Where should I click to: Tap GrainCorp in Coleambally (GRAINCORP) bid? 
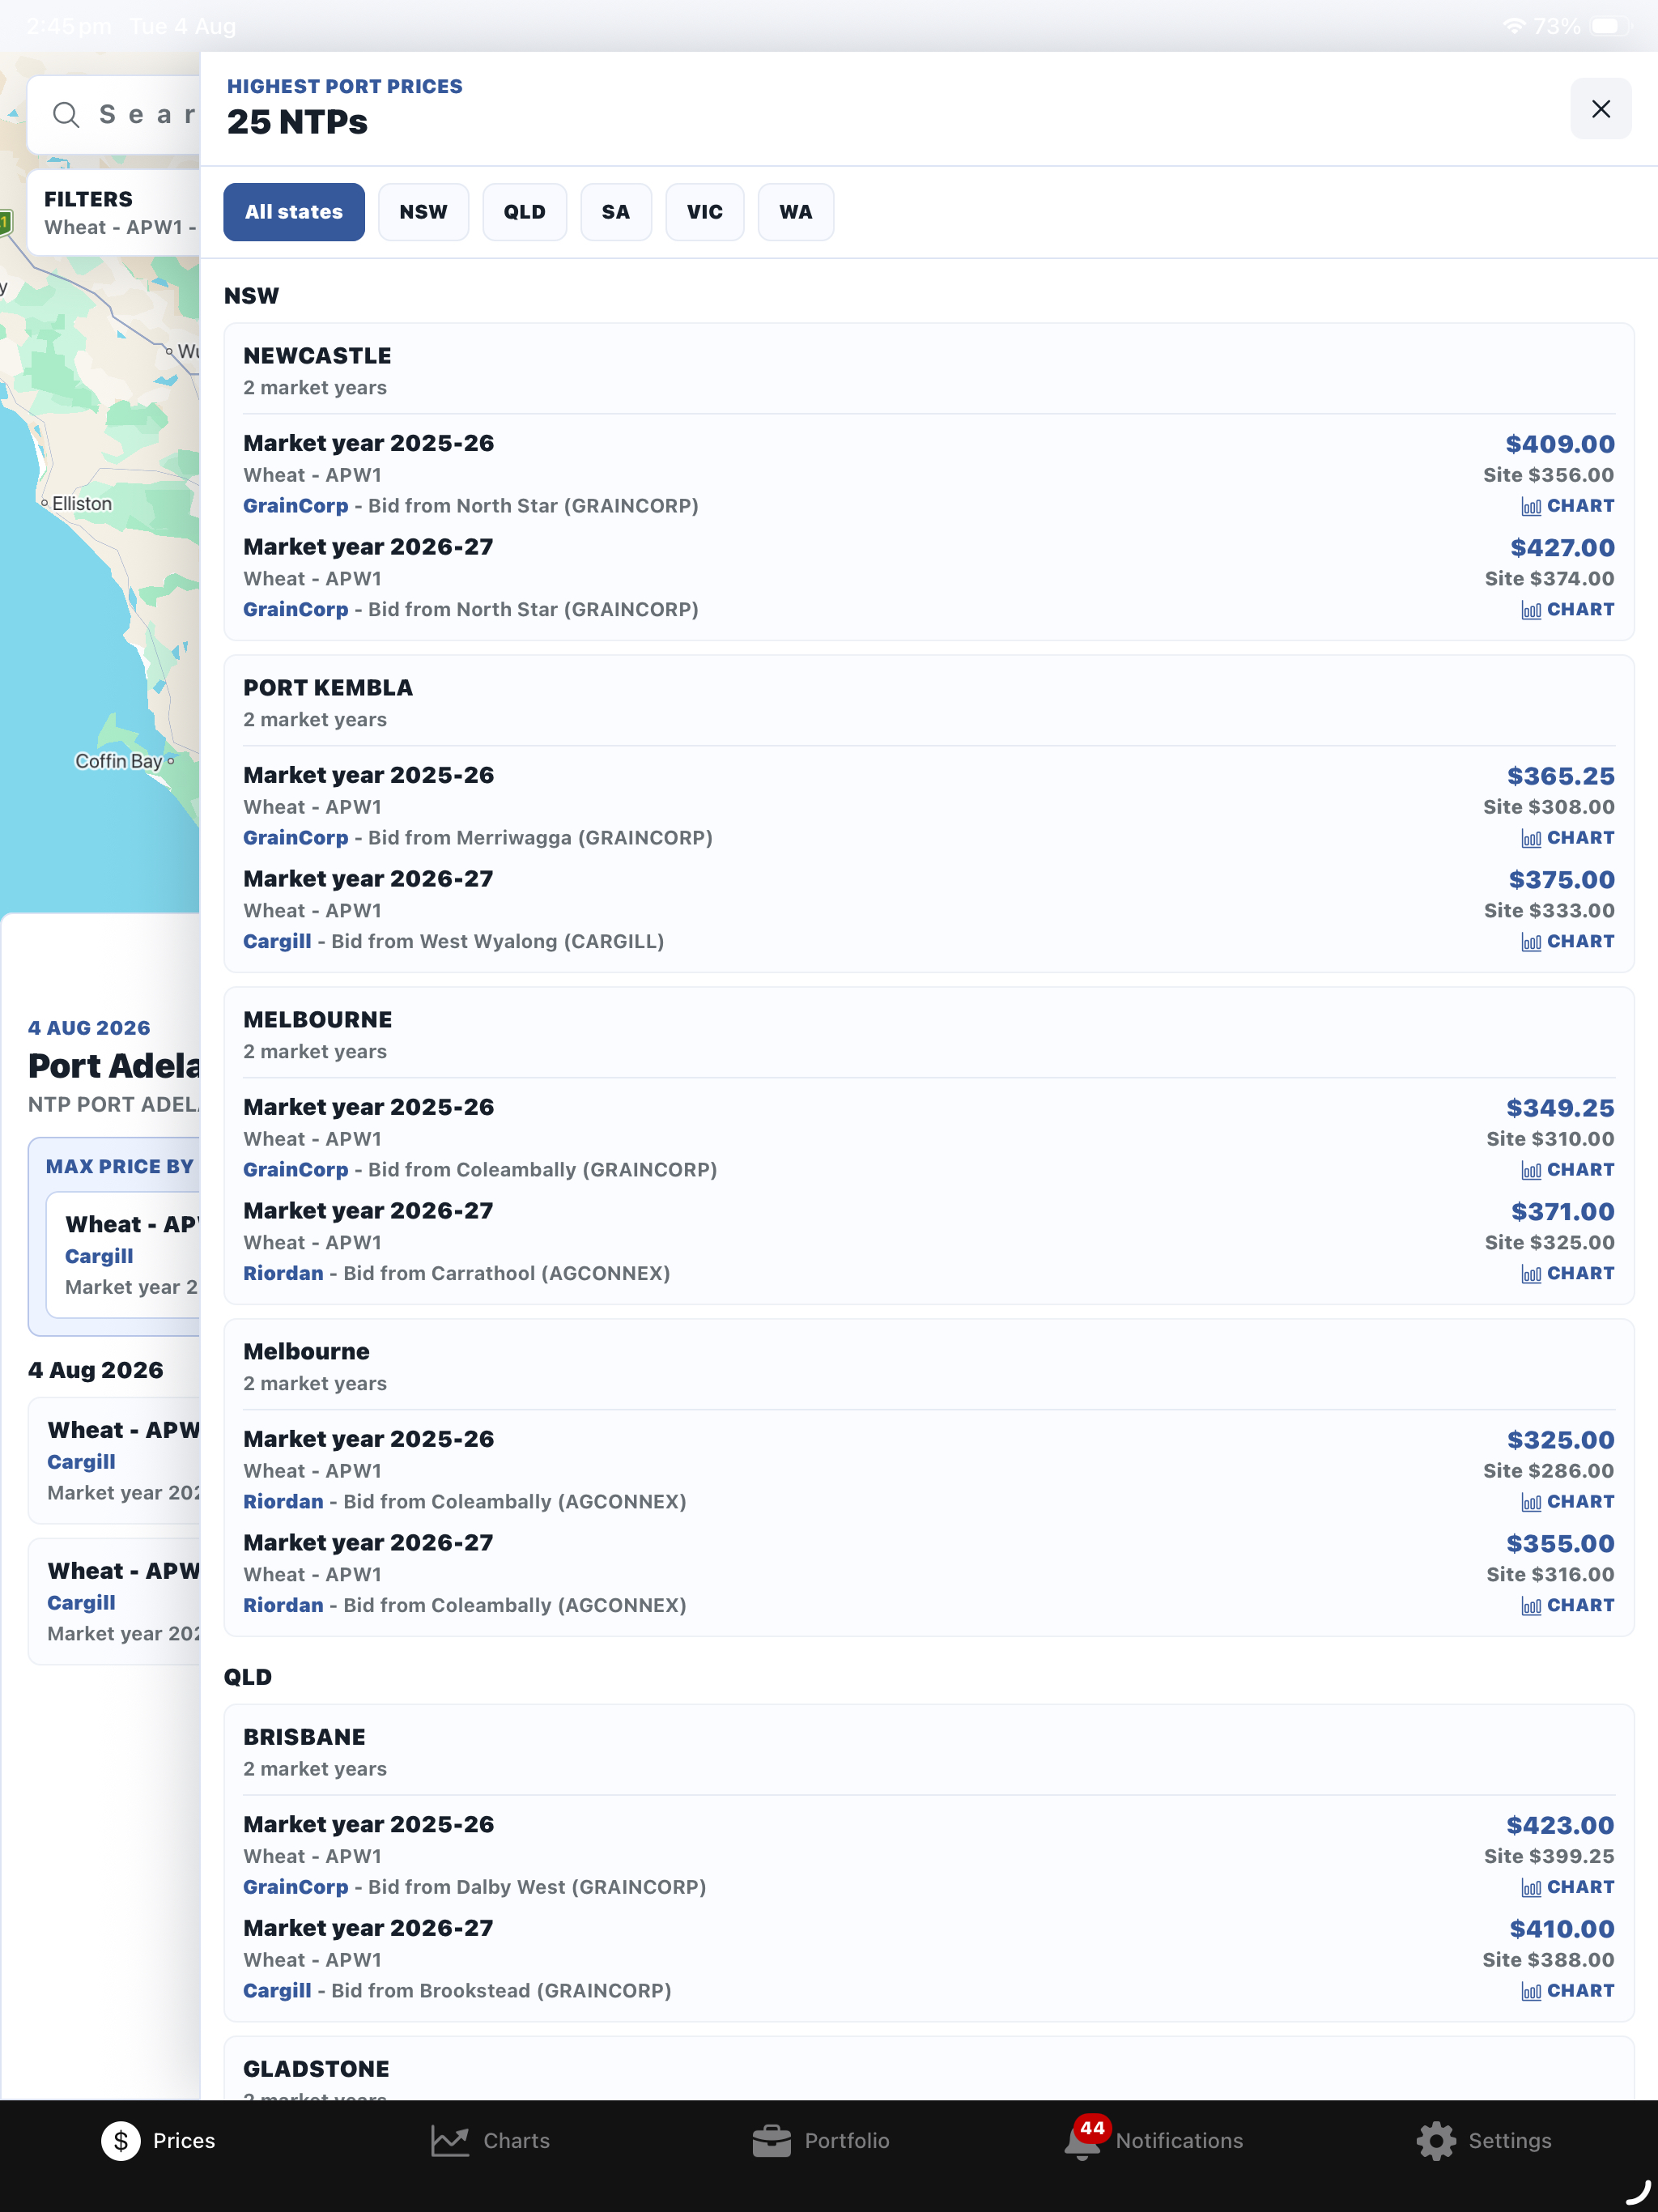(x=296, y=1170)
